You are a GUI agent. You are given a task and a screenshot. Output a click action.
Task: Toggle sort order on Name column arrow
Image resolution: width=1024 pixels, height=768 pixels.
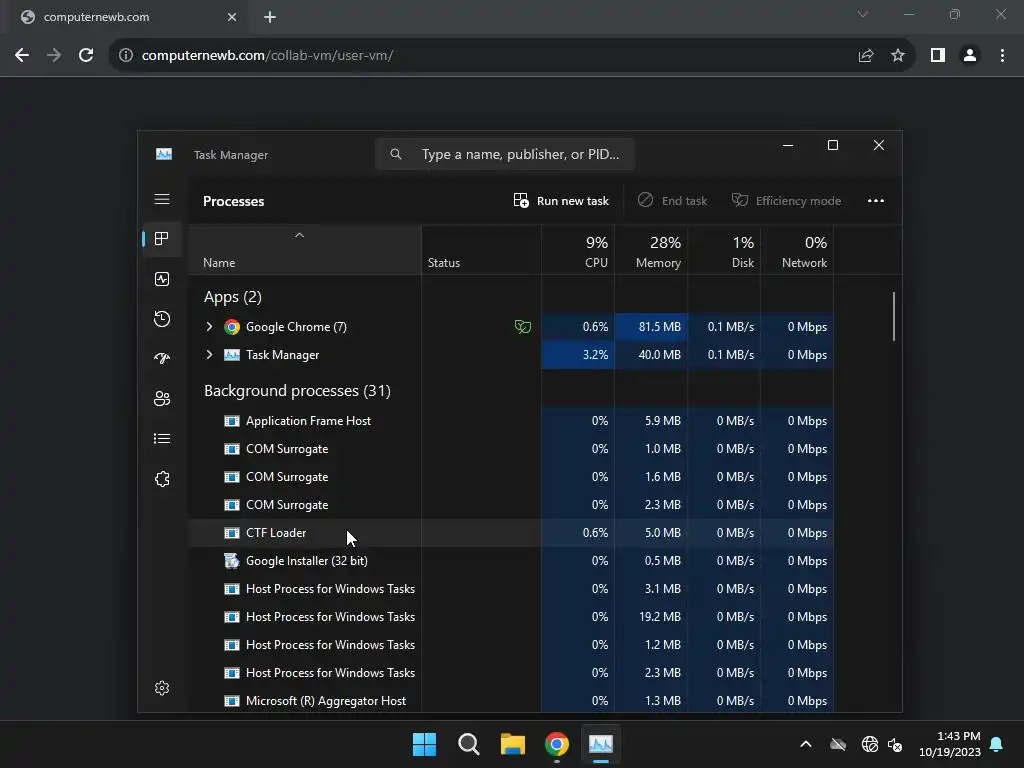tap(299, 235)
